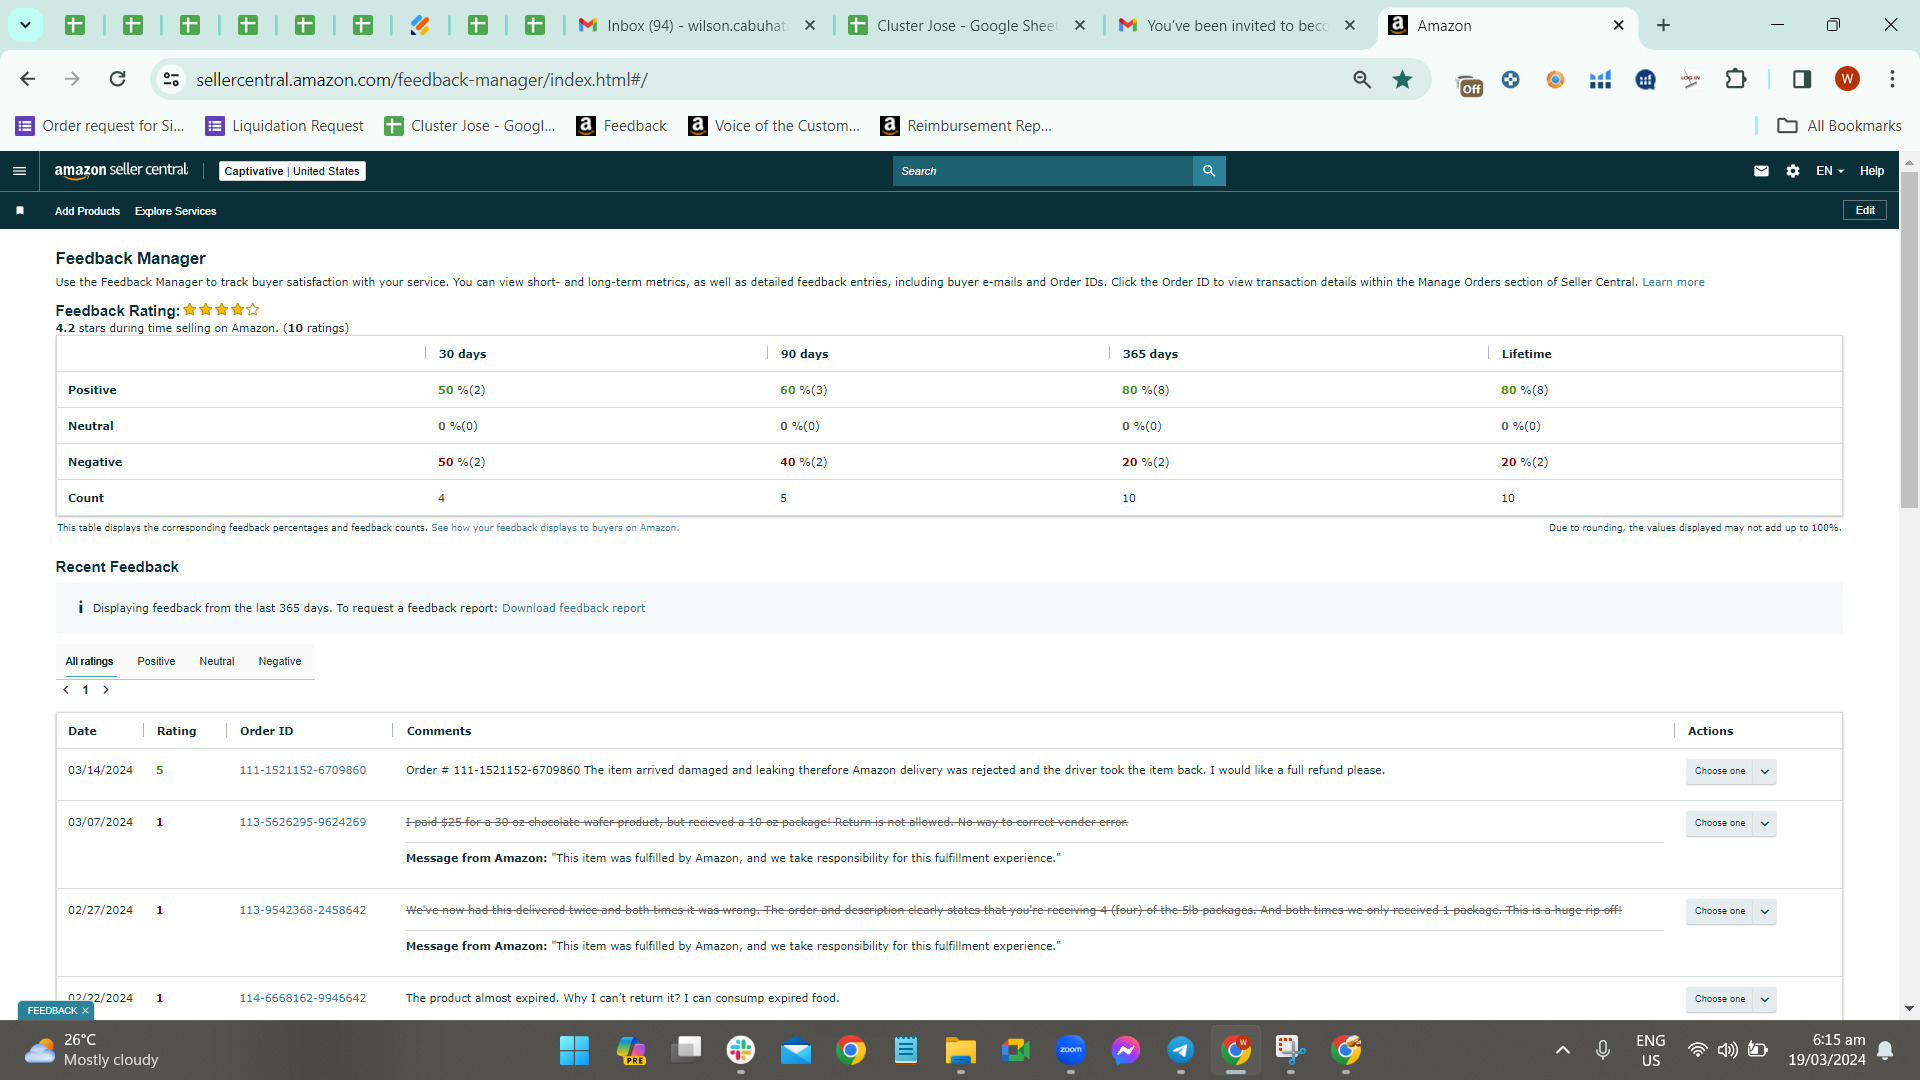
Task: Open Messenger from the taskbar
Action: 1126,1050
